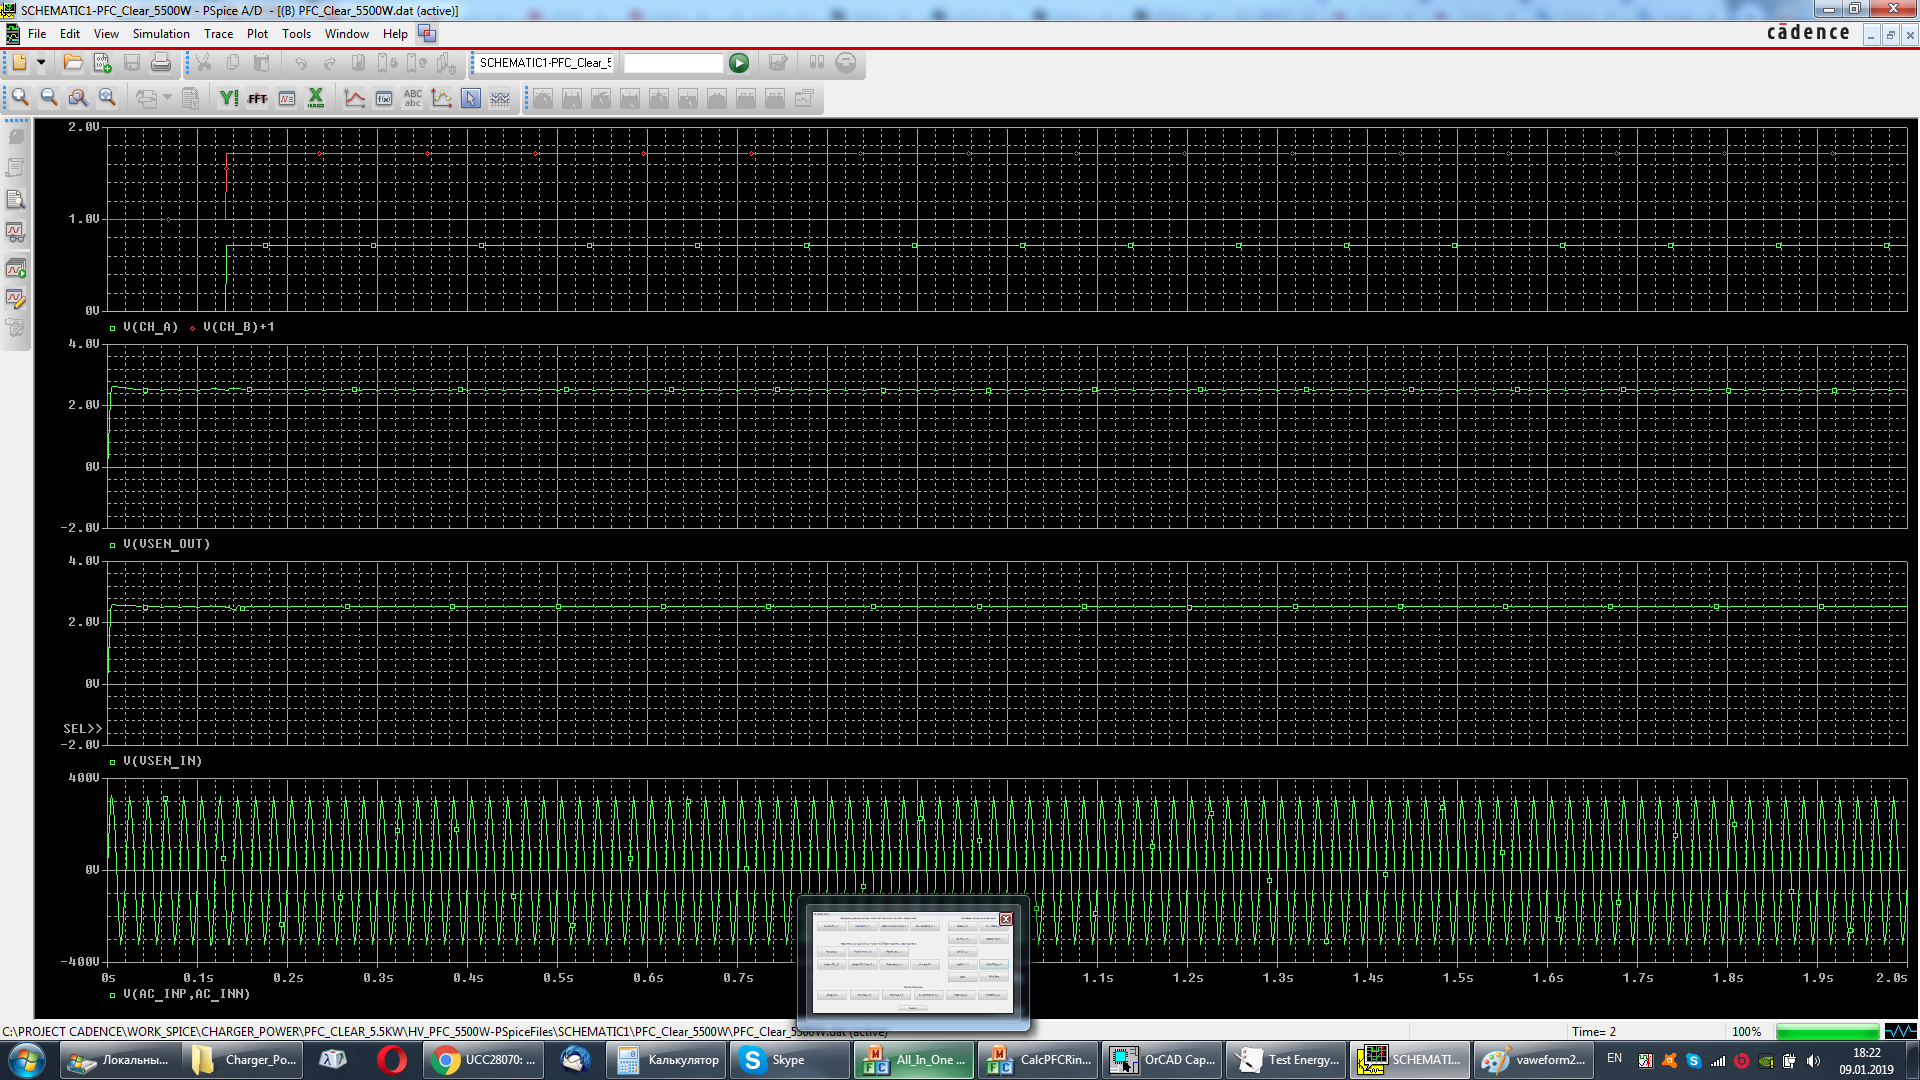Click the Open file folder icon
1920x1080 pixels.
pos(73,63)
